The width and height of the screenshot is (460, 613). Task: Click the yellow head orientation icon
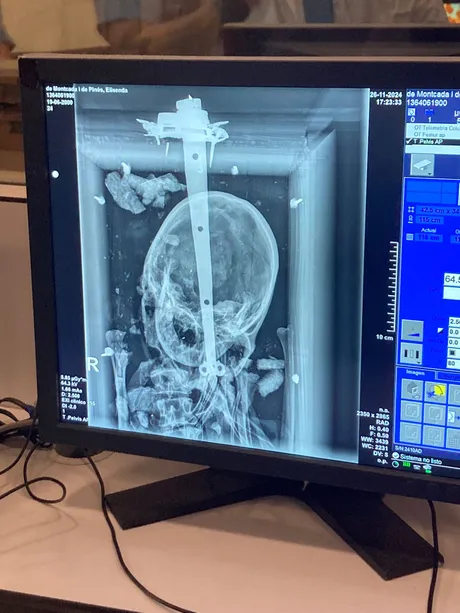tap(435, 393)
